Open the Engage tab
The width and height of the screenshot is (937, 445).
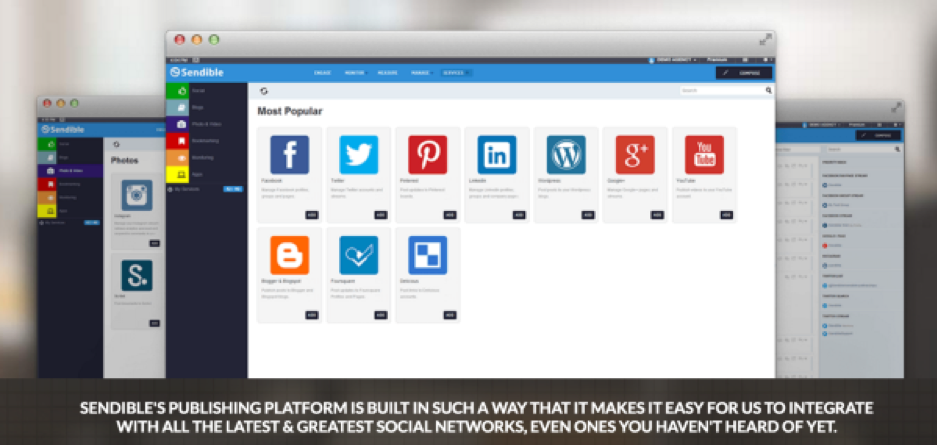(323, 73)
